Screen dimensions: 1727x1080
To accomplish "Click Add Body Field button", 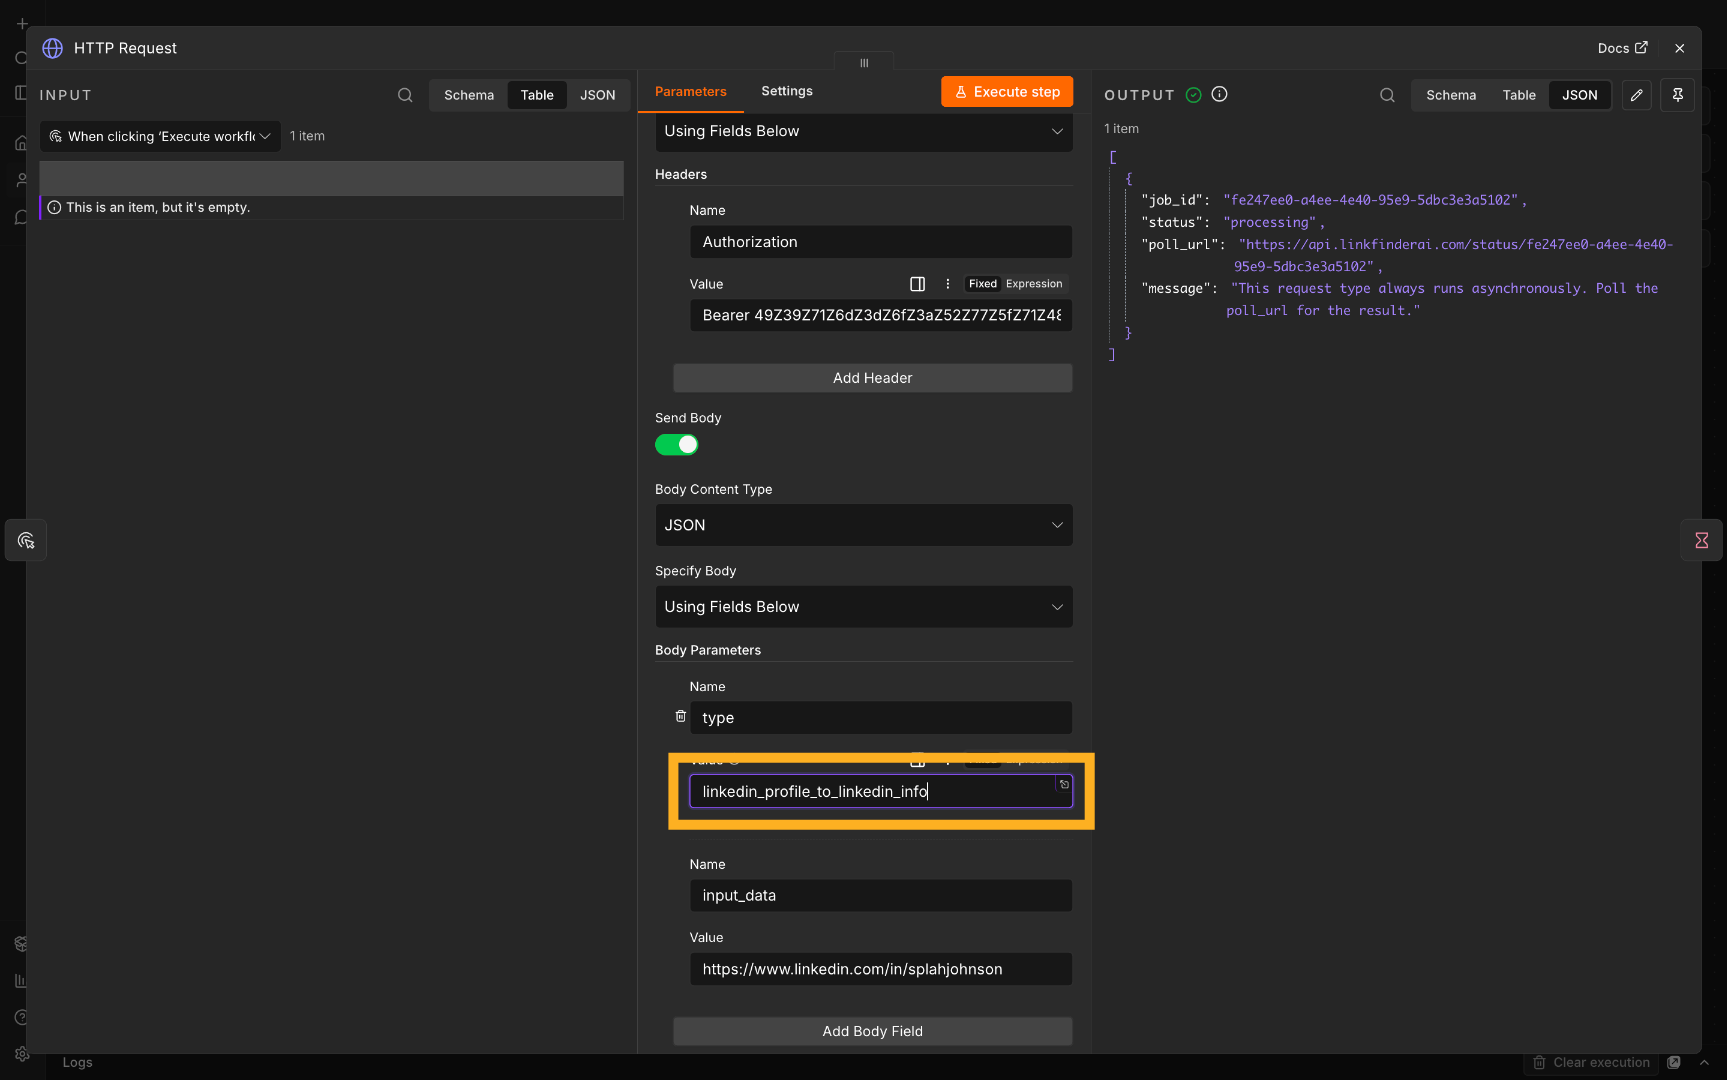I will click(x=873, y=1031).
